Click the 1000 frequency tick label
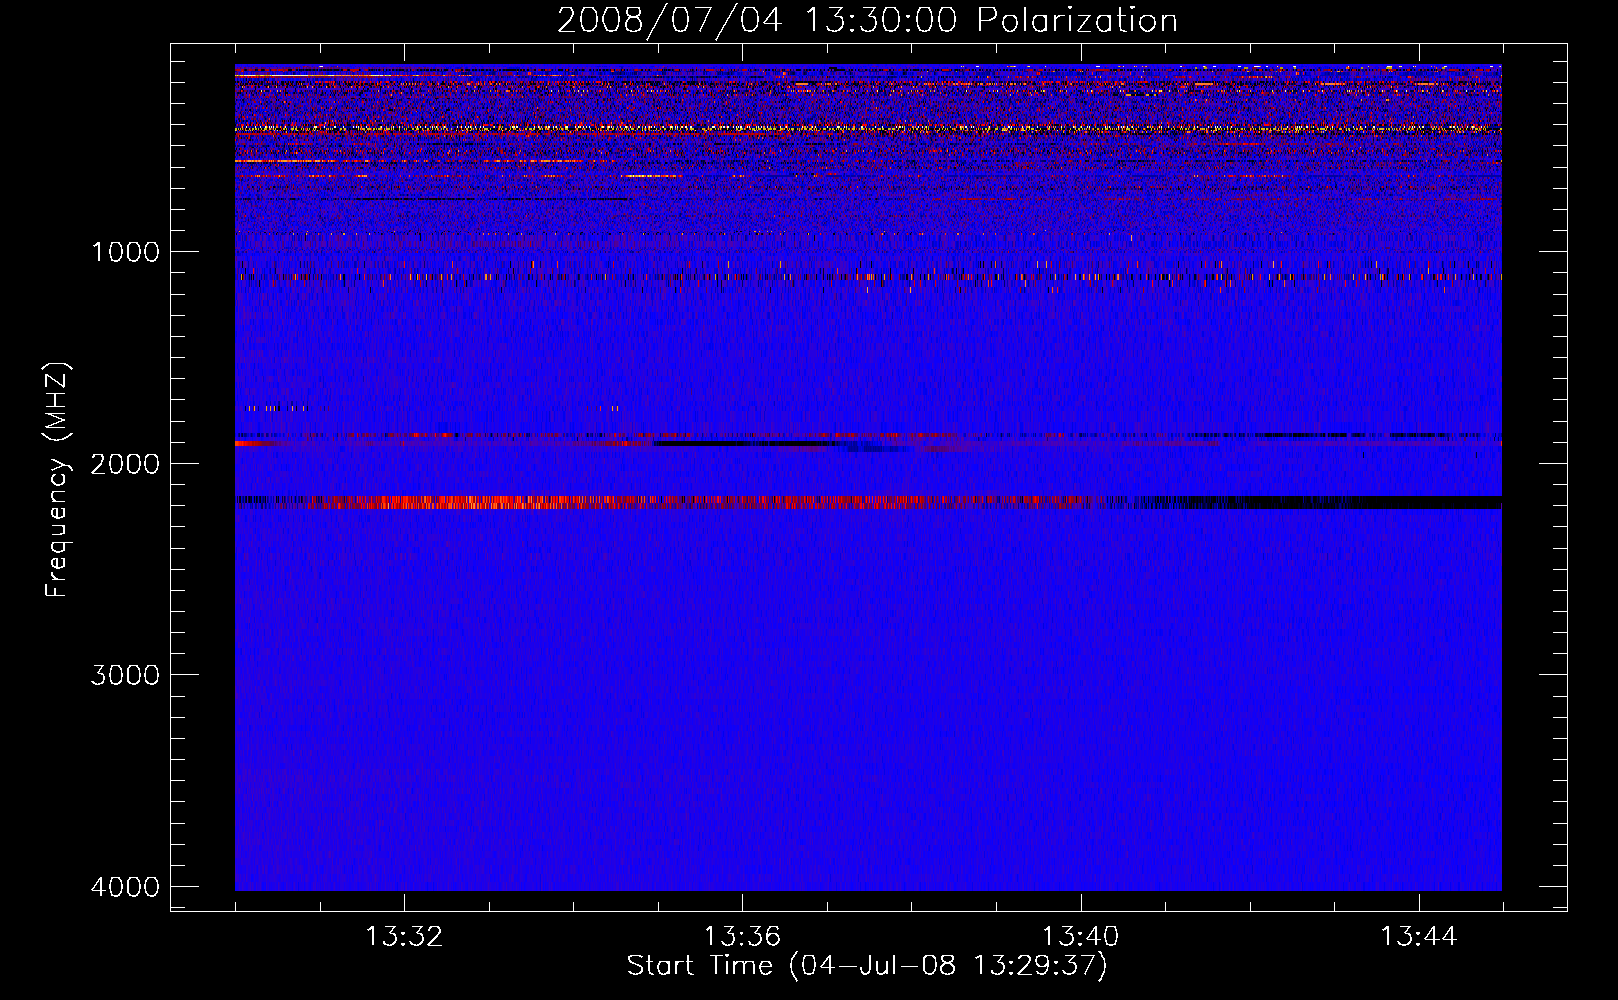 click(125, 251)
